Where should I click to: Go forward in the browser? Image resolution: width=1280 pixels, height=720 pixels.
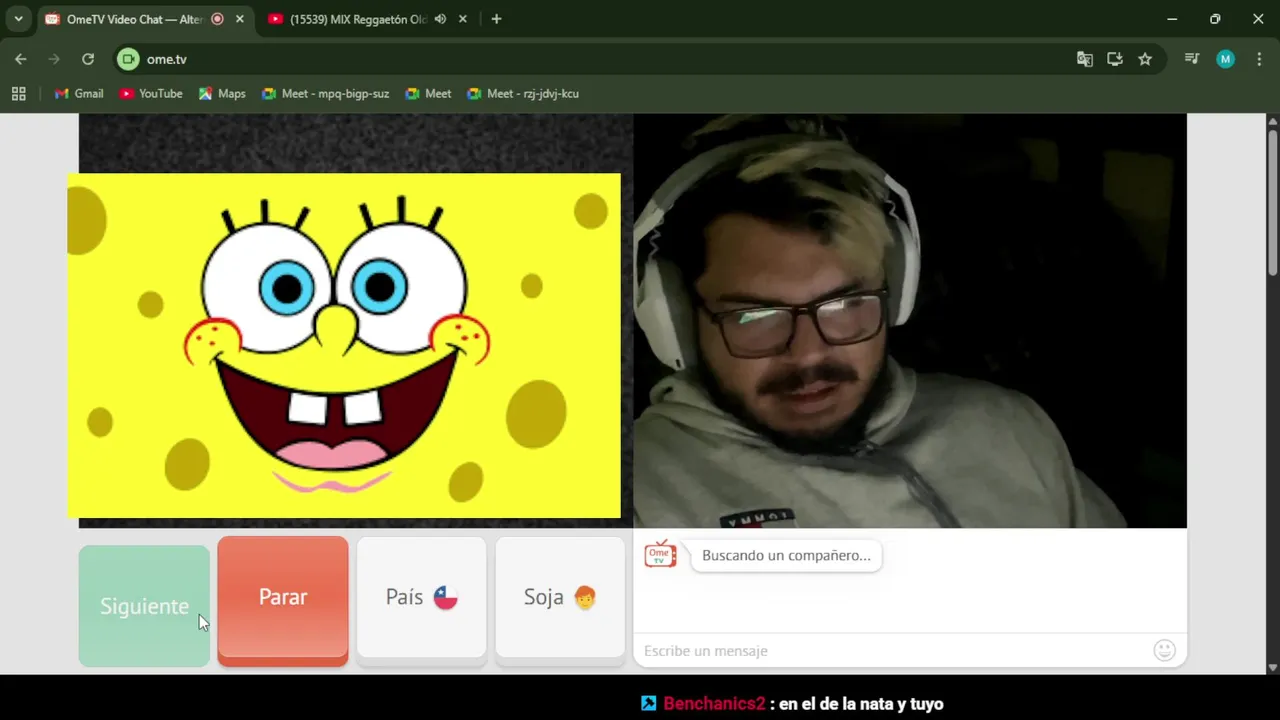[x=54, y=59]
